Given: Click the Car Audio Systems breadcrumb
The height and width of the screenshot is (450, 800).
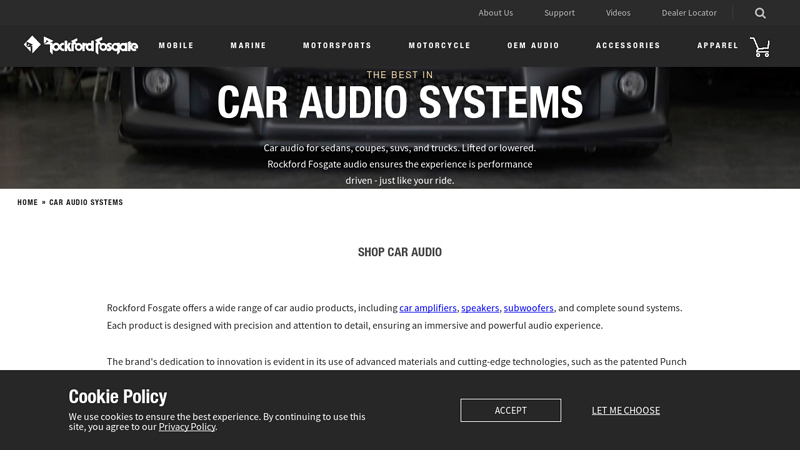Looking at the screenshot, I should 86,202.
